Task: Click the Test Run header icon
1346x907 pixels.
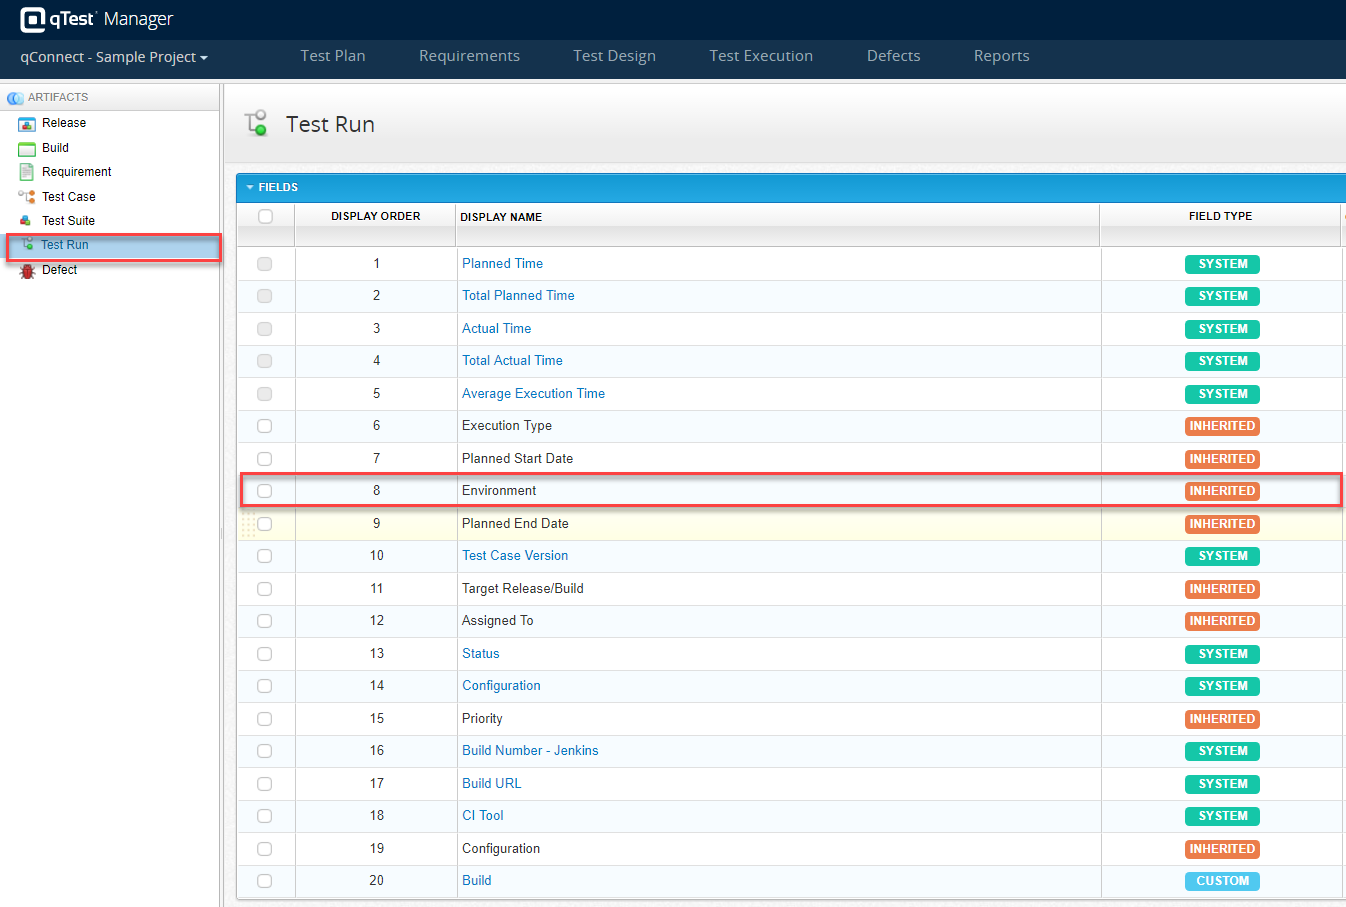Action: 256,123
